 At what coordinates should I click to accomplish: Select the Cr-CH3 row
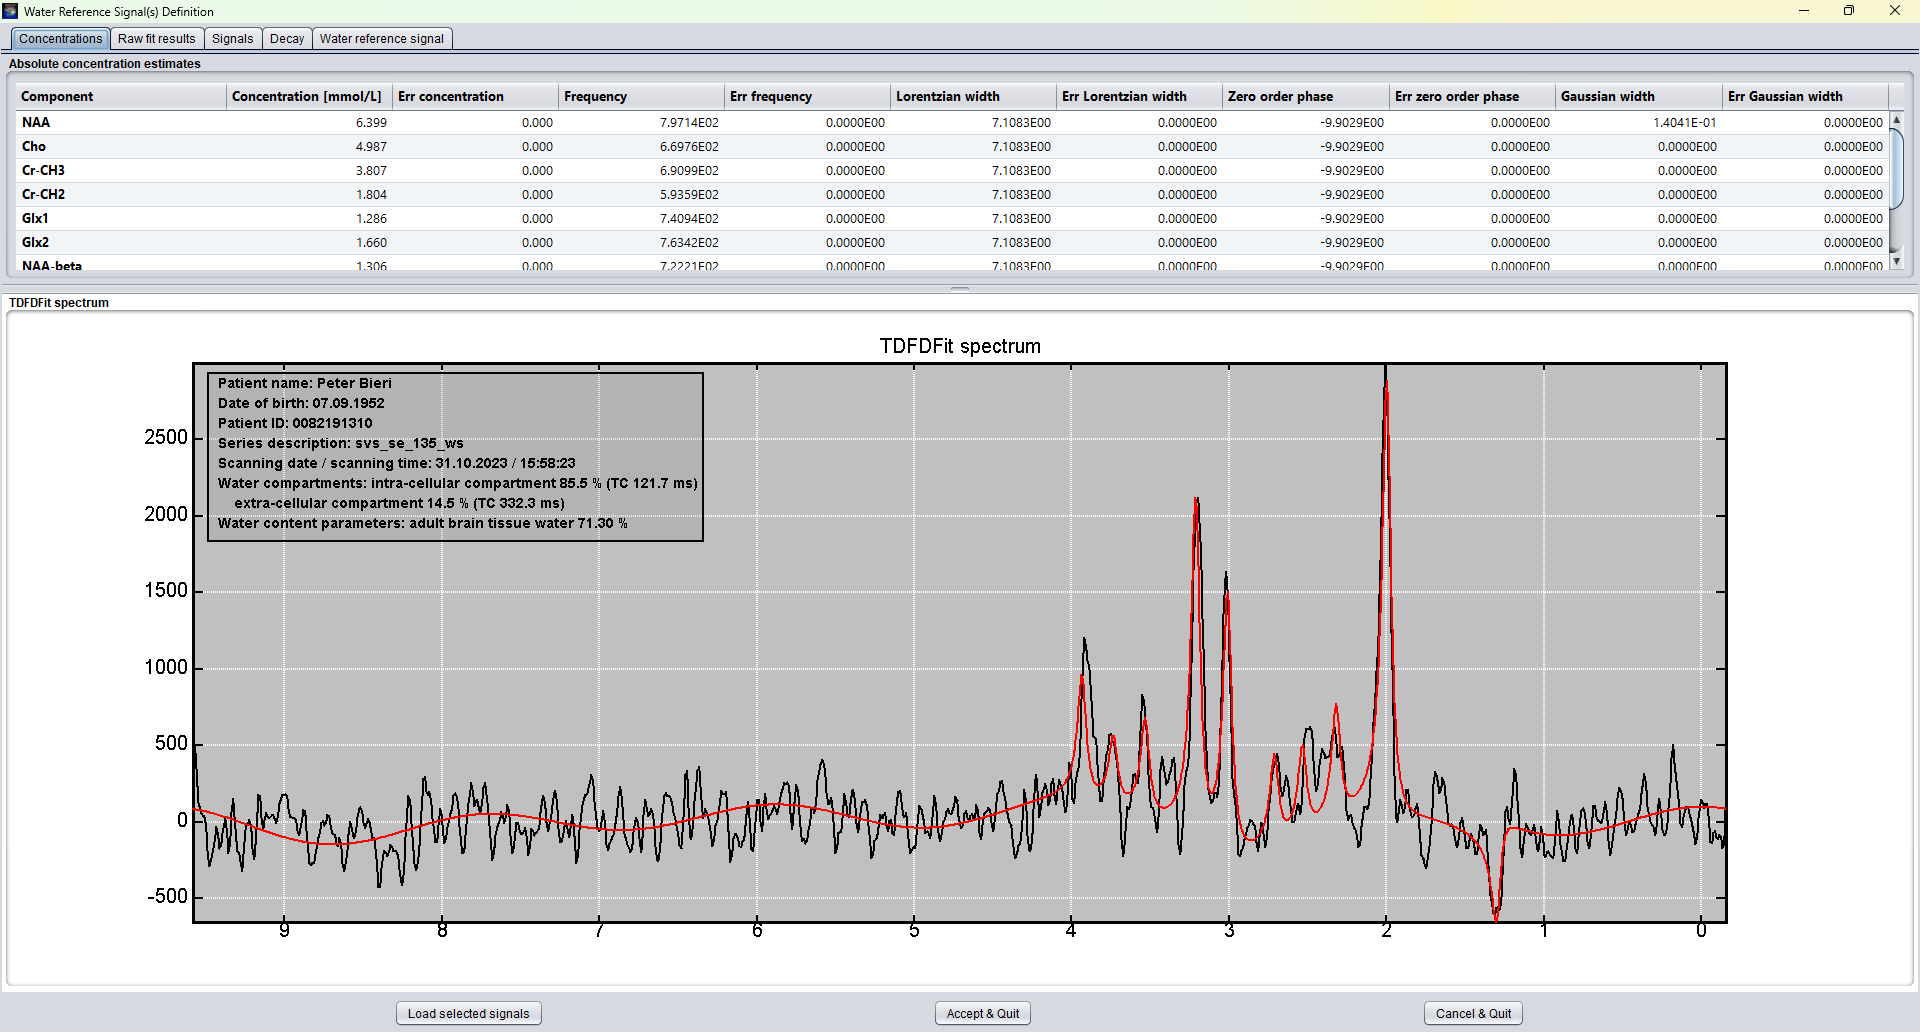[952, 170]
